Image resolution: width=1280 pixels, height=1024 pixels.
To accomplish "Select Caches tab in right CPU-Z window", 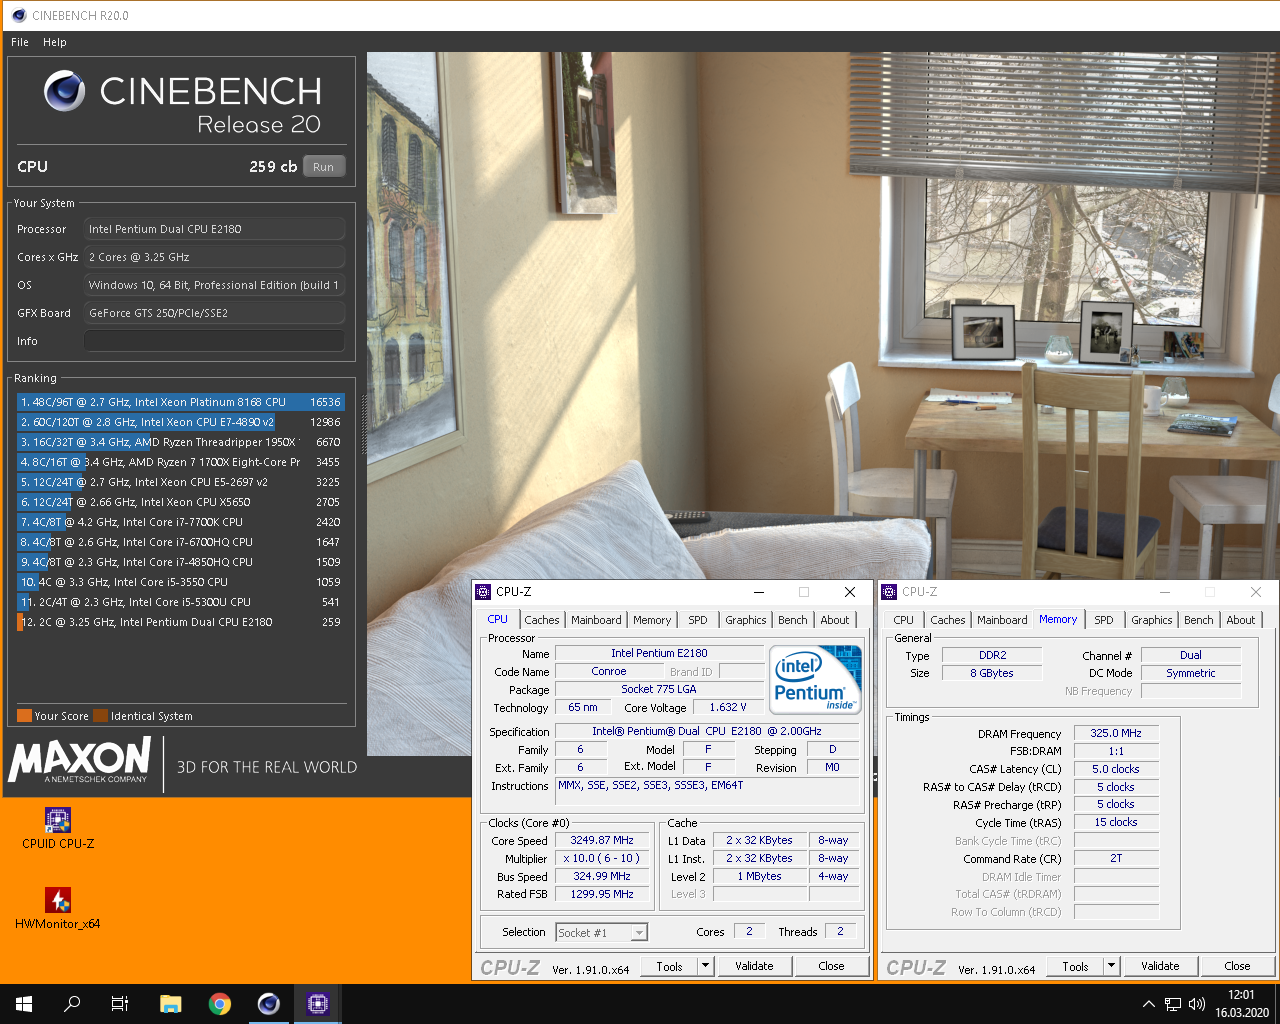I will (x=948, y=620).
